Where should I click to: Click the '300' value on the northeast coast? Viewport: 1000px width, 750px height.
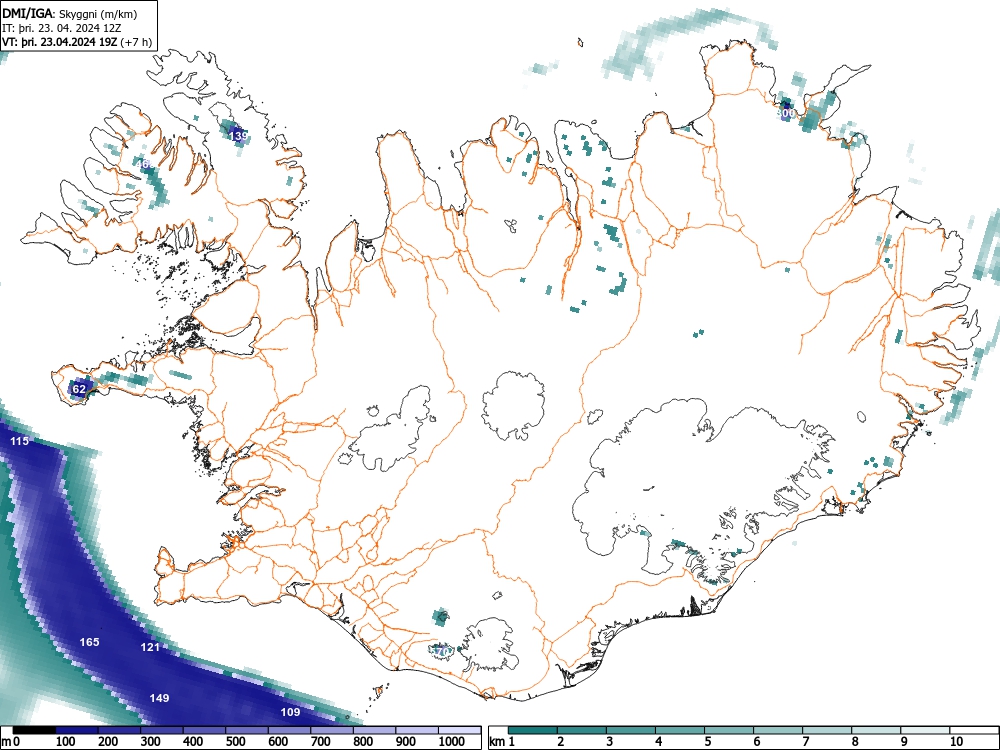pyautogui.click(x=786, y=114)
